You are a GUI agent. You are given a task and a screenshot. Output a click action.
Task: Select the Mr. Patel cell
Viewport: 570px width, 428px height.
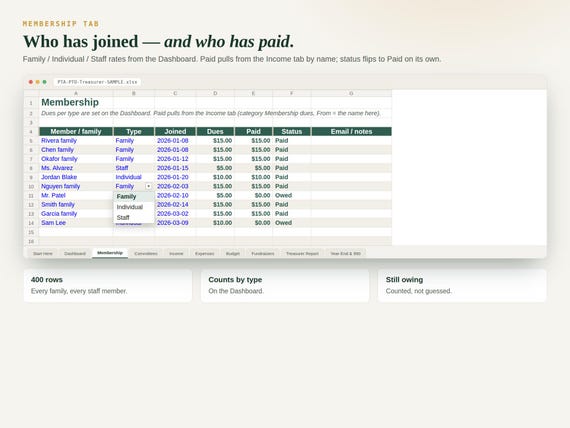[x=76, y=195]
